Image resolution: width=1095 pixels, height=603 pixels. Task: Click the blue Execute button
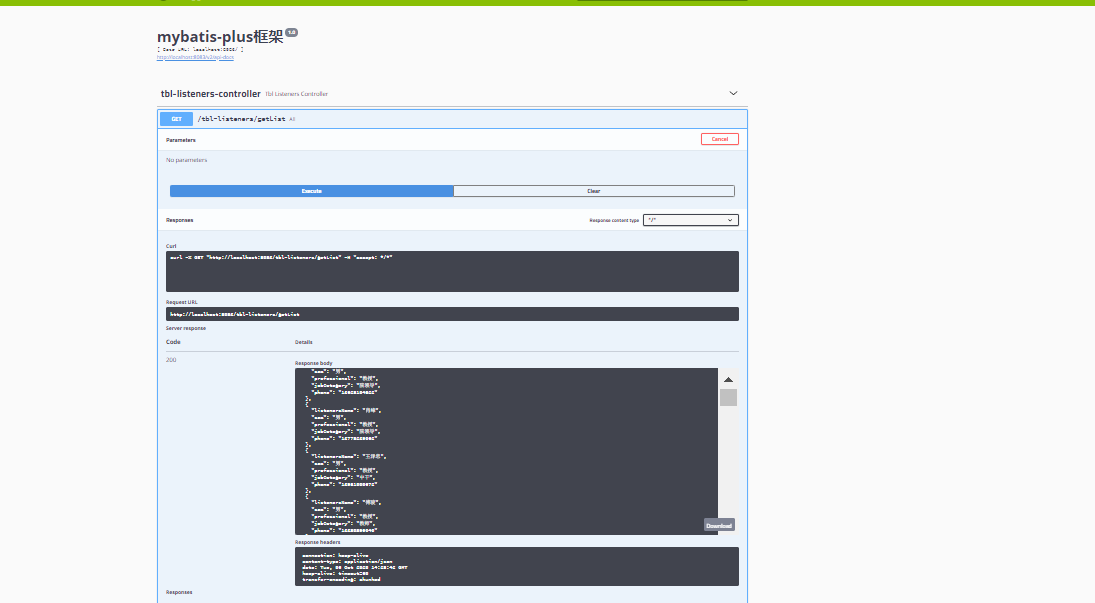pyautogui.click(x=311, y=191)
